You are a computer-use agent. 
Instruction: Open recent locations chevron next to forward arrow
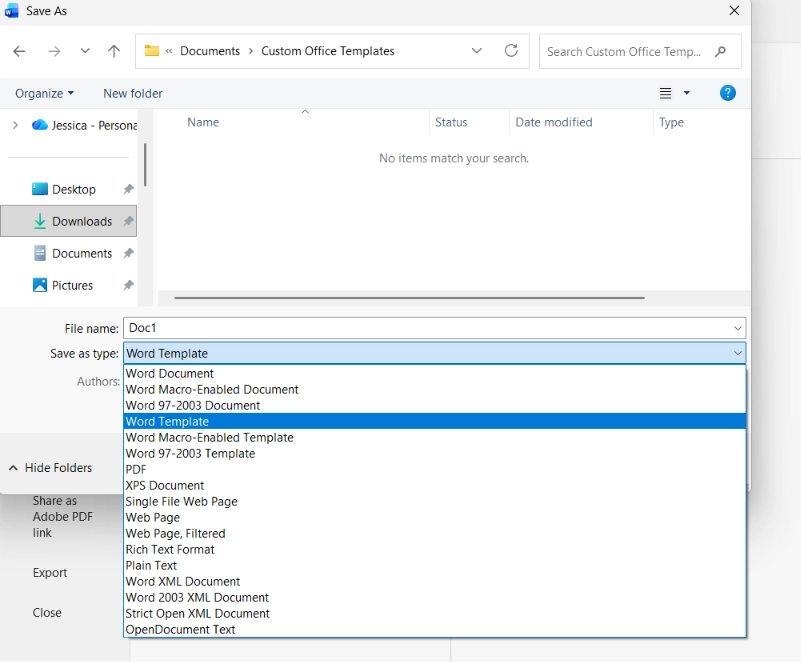click(x=85, y=51)
